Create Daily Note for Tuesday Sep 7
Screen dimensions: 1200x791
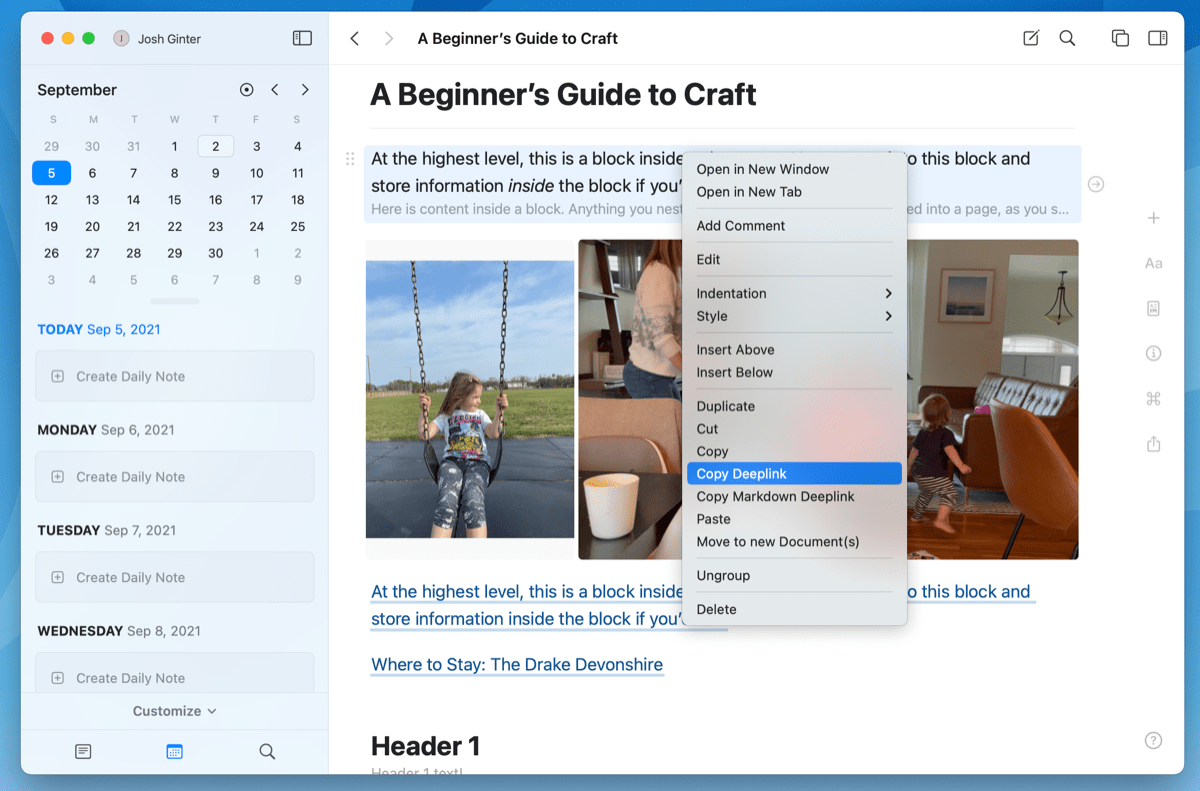[x=175, y=577]
